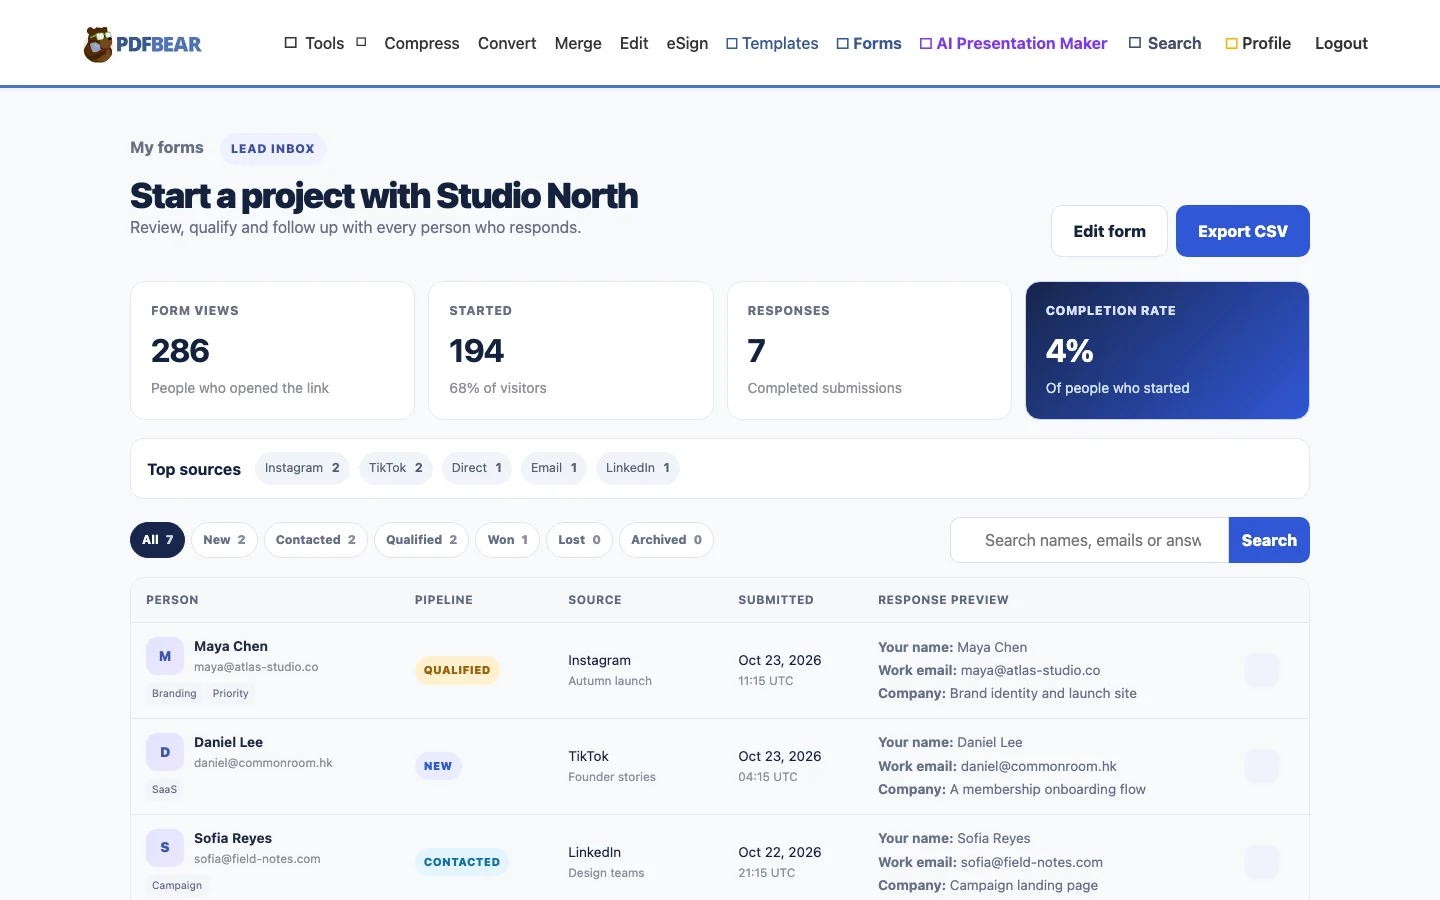The width and height of the screenshot is (1440, 900).
Task: Open Search in the navigation bar
Action: [1165, 43]
